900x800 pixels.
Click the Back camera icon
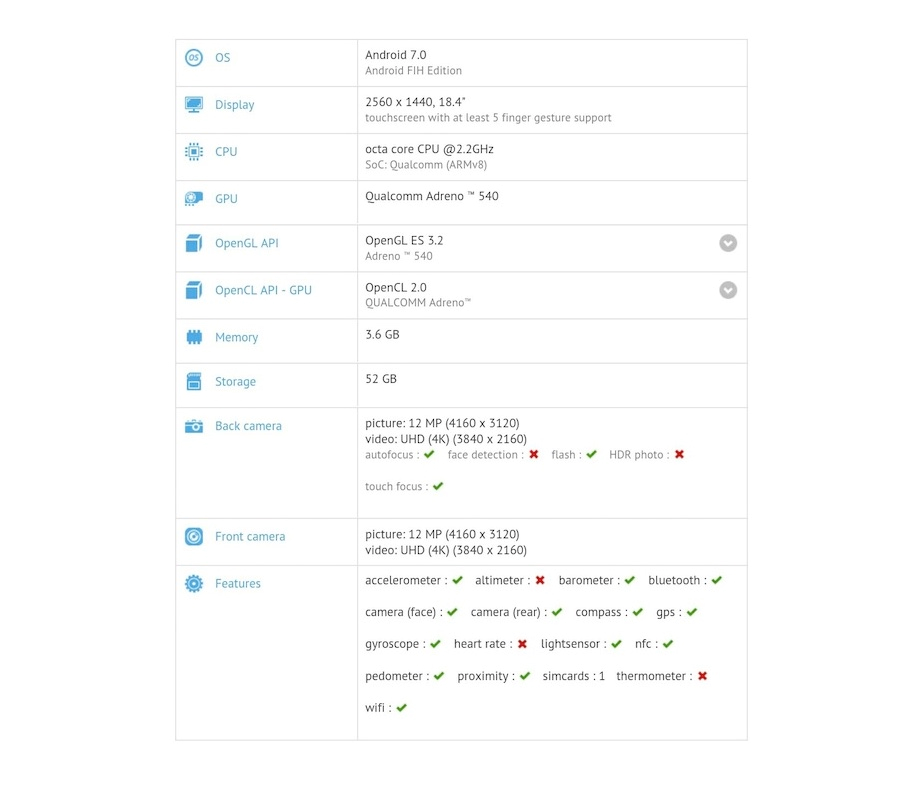coord(194,426)
